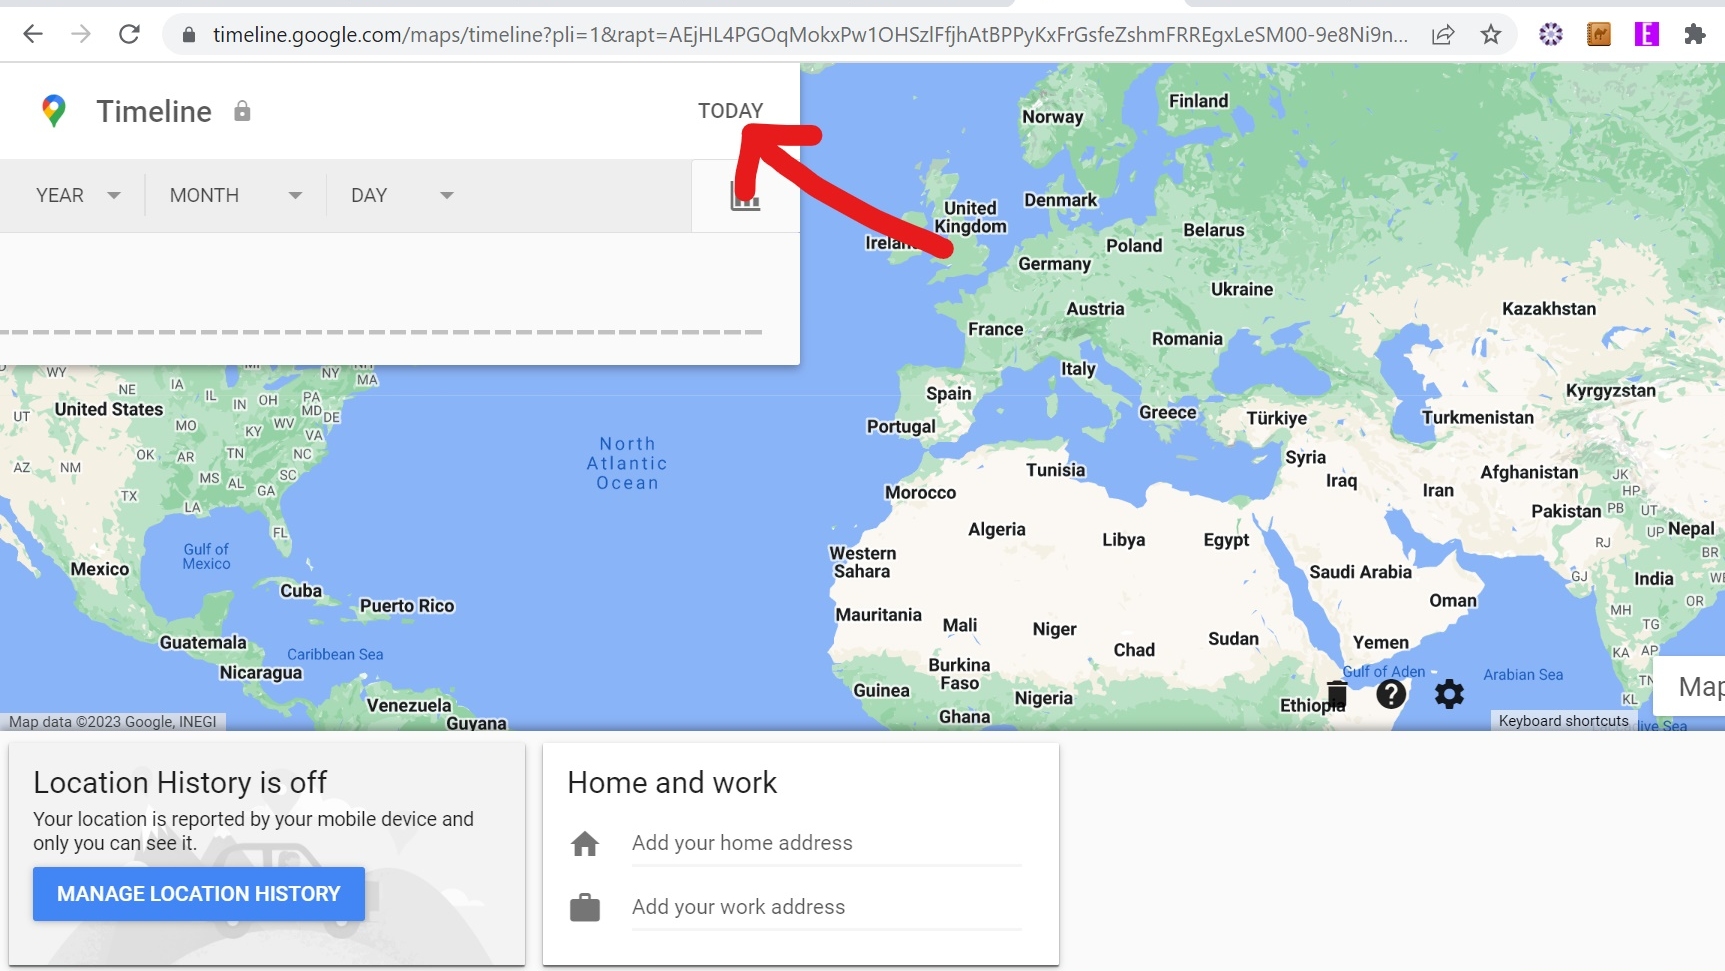Open the DAY dropdown
Viewport: 1725px width, 971px height.
[x=402, y=196]
